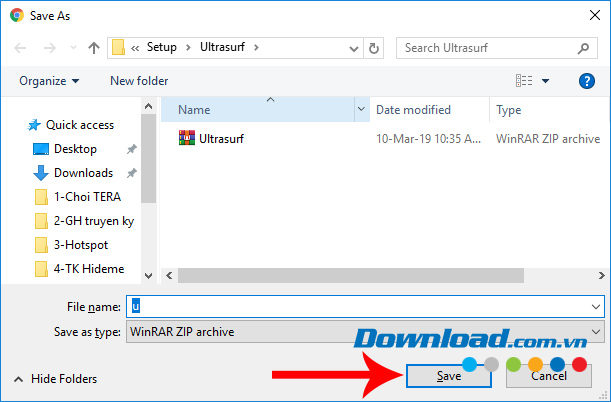Screen dimensions: 611x402
Task: Open address bar history dropdown
Action: pos(354,49)
